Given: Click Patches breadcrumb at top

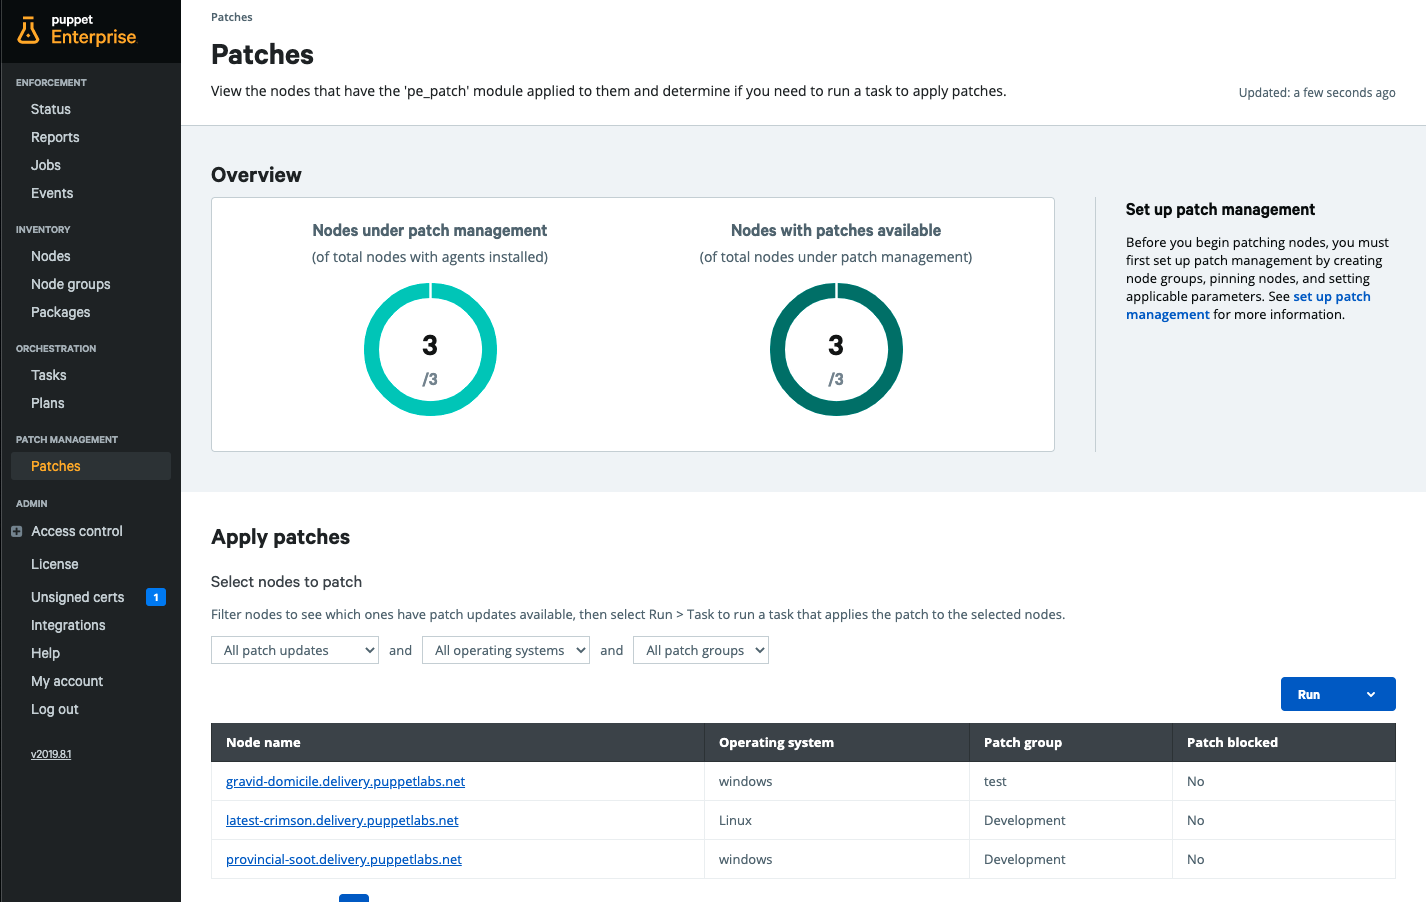Looking at the screenshot, I should tap(232, 17).
